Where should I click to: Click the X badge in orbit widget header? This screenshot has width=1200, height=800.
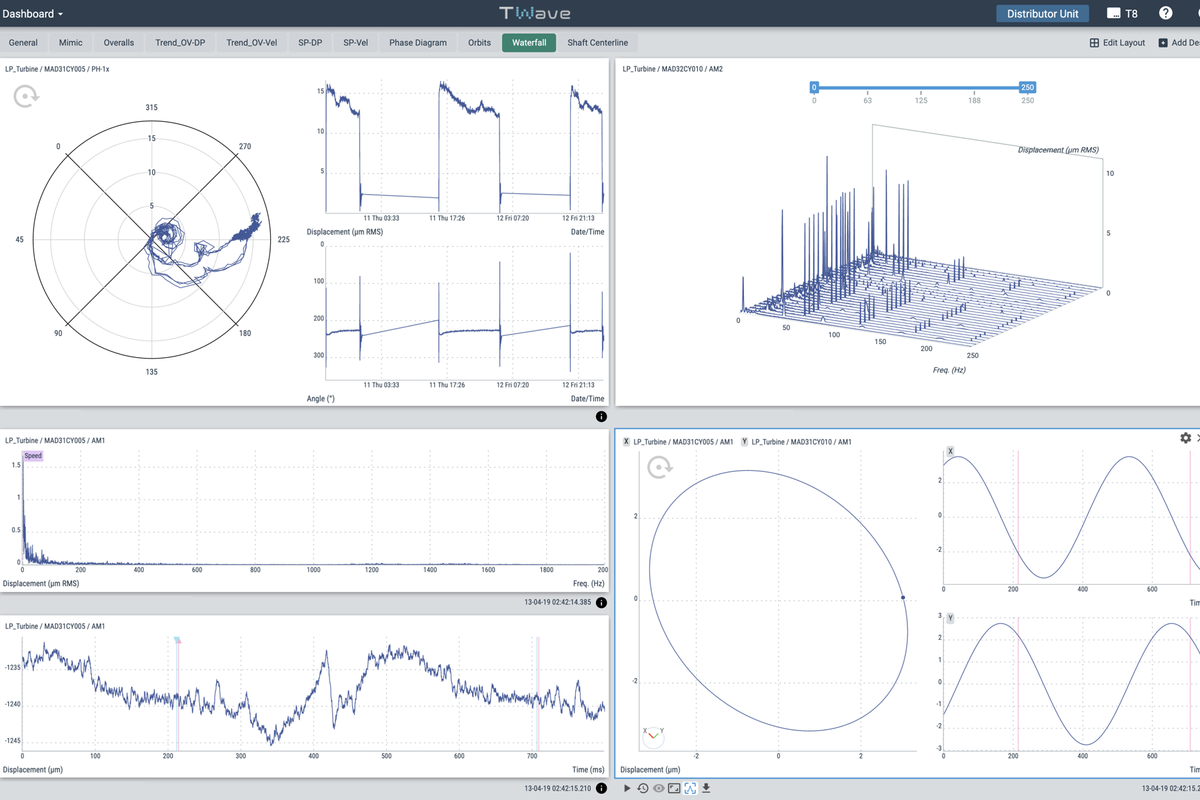626,441
